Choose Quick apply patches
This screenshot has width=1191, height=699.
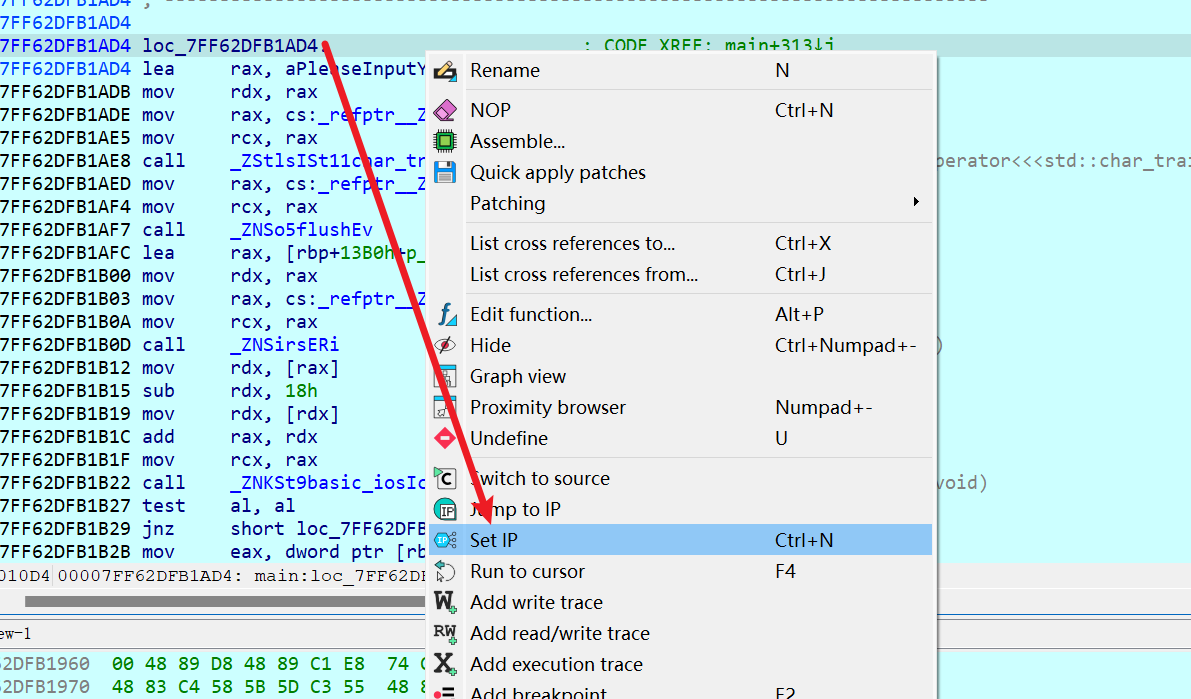(x=681, y=172)
